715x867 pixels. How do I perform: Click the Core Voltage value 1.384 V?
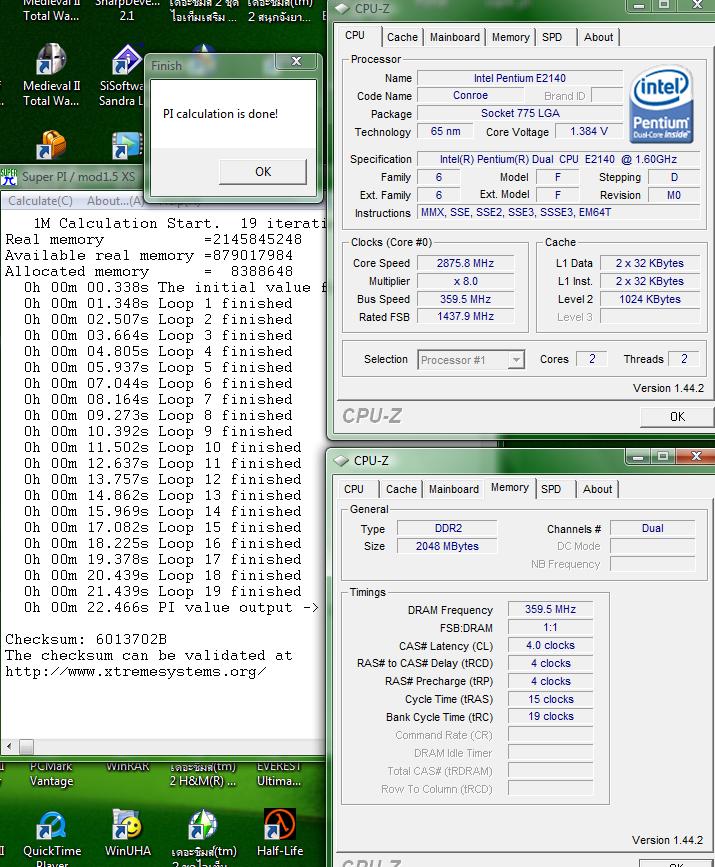(x=588, y=132)
